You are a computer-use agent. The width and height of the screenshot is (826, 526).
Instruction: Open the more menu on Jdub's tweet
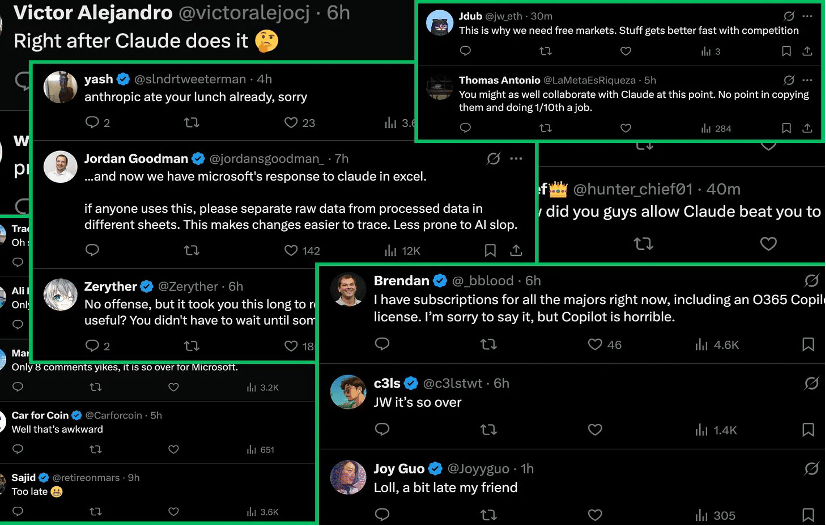tap(807, 16)
